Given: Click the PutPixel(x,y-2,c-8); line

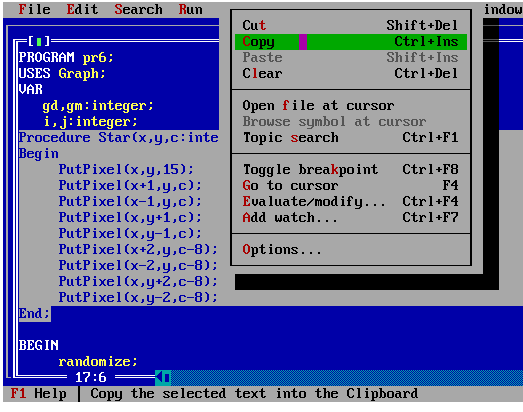Looking at the screenshot, I should point(138,298).
